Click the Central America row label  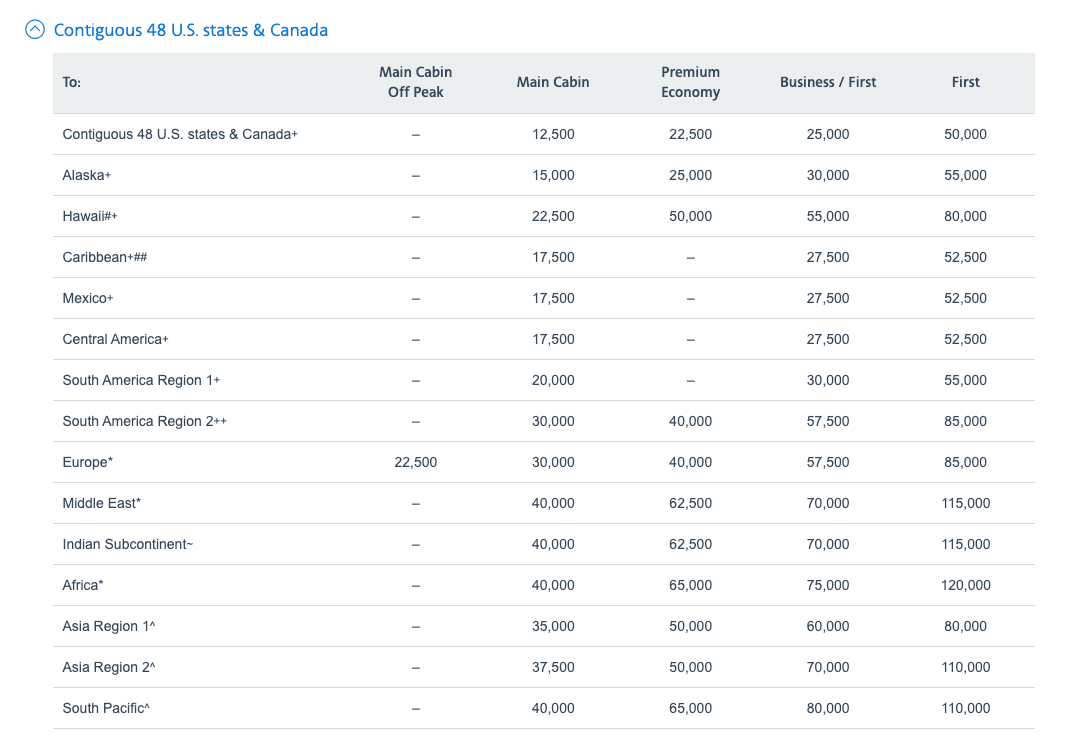click(x=115, y=339)
